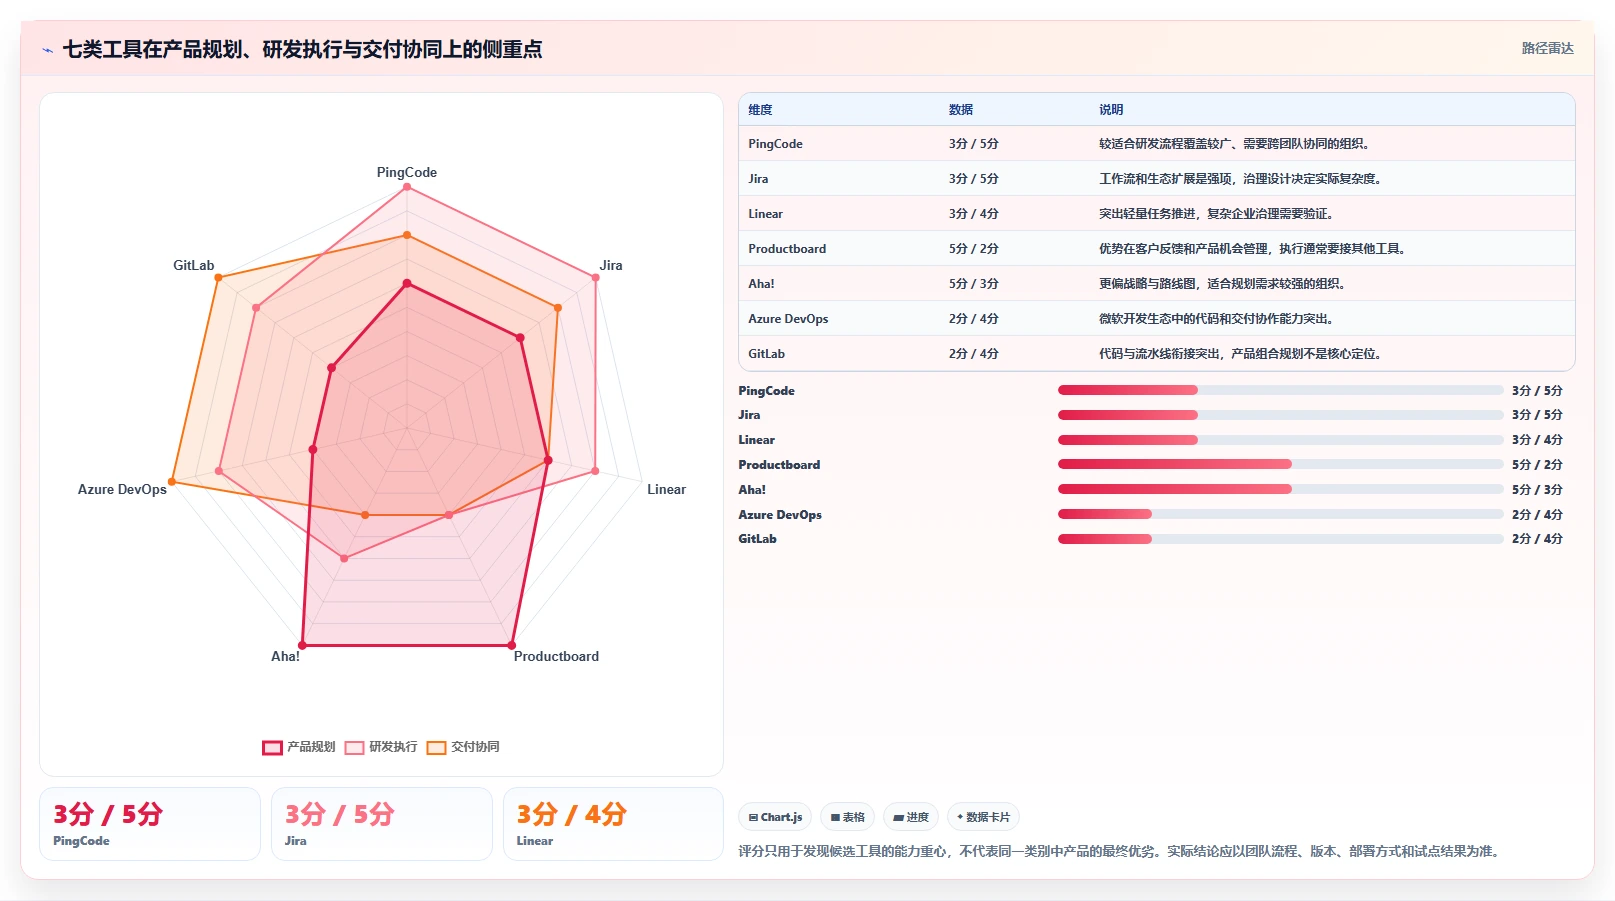This screenshot has width=1615, height=901.
Task: Click the 说明 column header
Action: pos(1111,110)
